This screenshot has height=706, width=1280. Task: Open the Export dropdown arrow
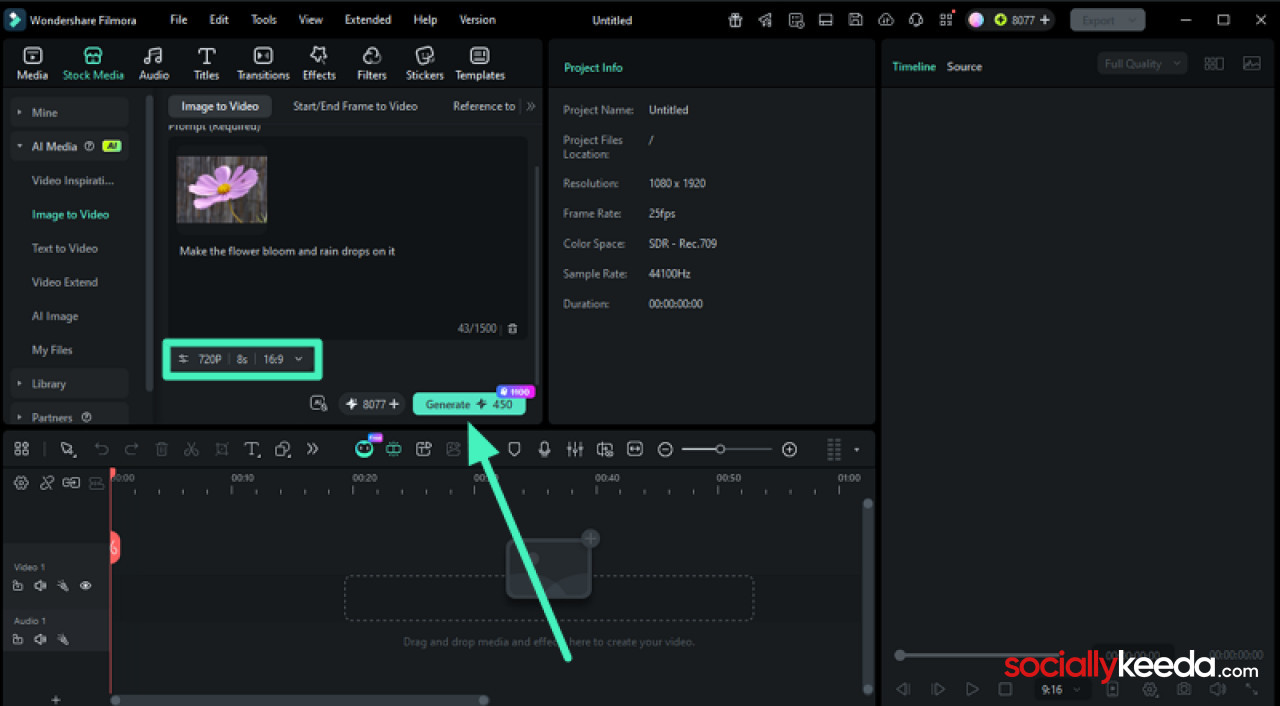pyautogui.click(x=1133, y=20)
